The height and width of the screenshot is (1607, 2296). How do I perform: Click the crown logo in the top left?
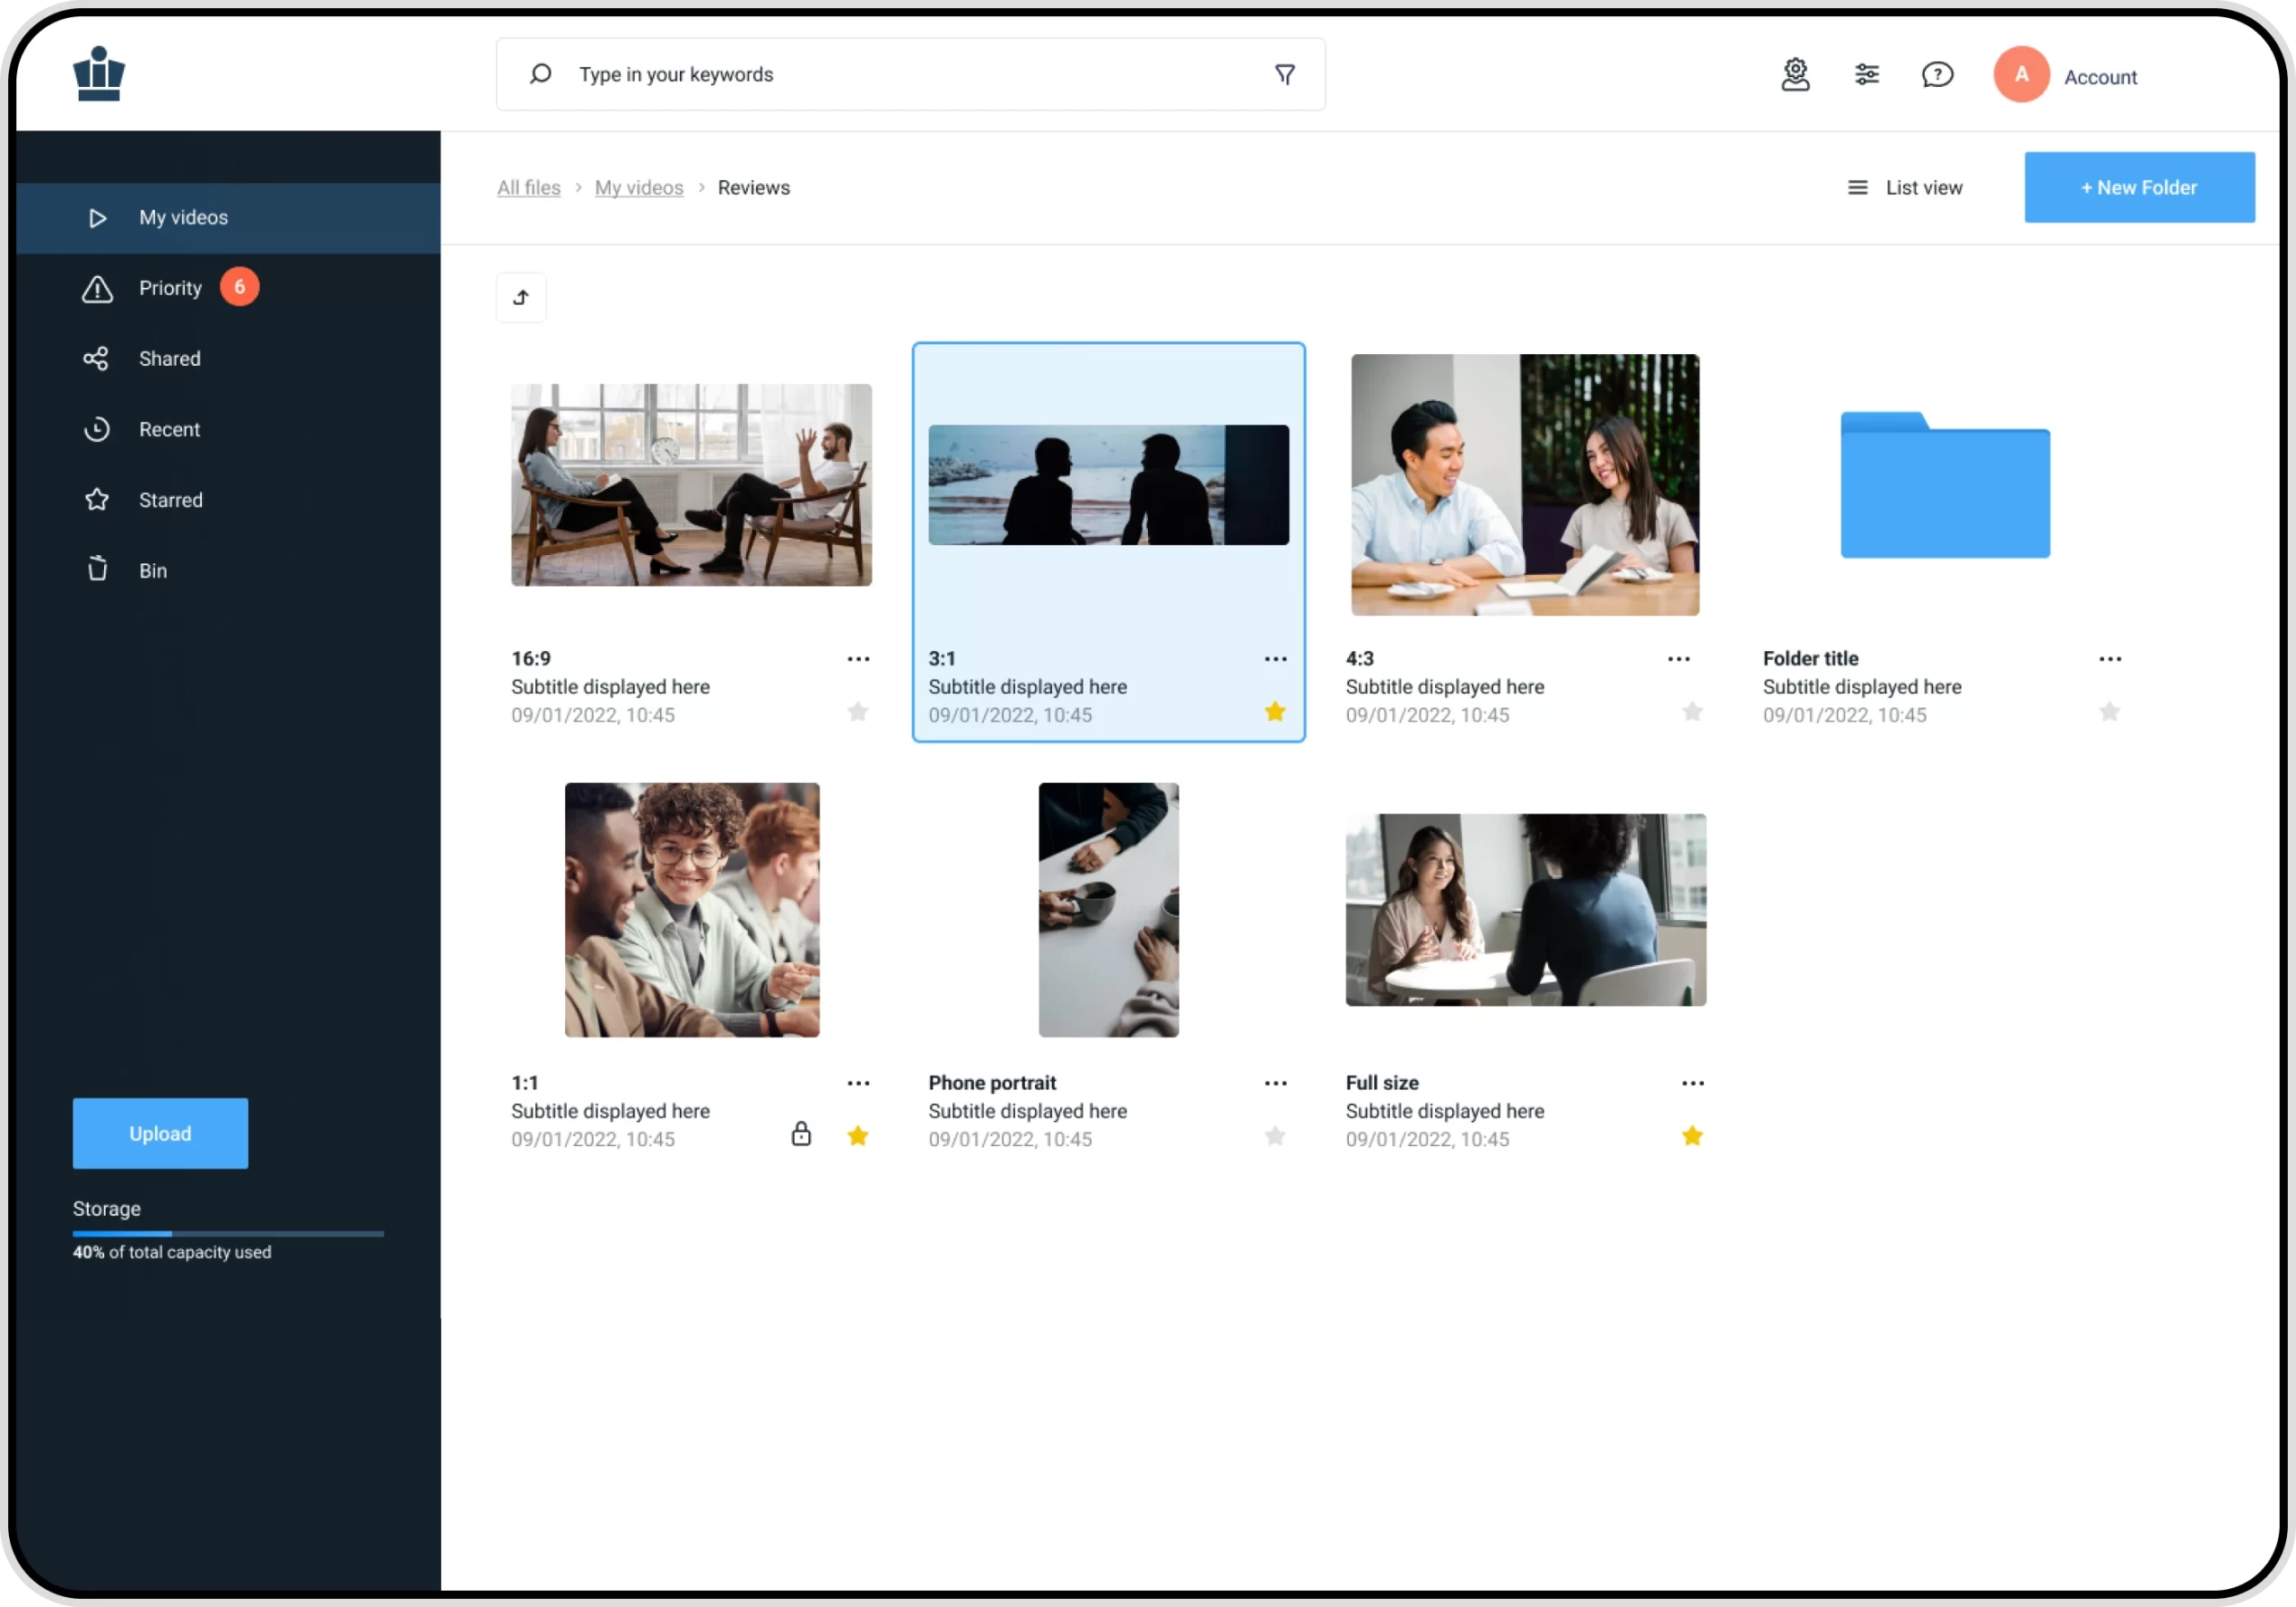(99, 75)
